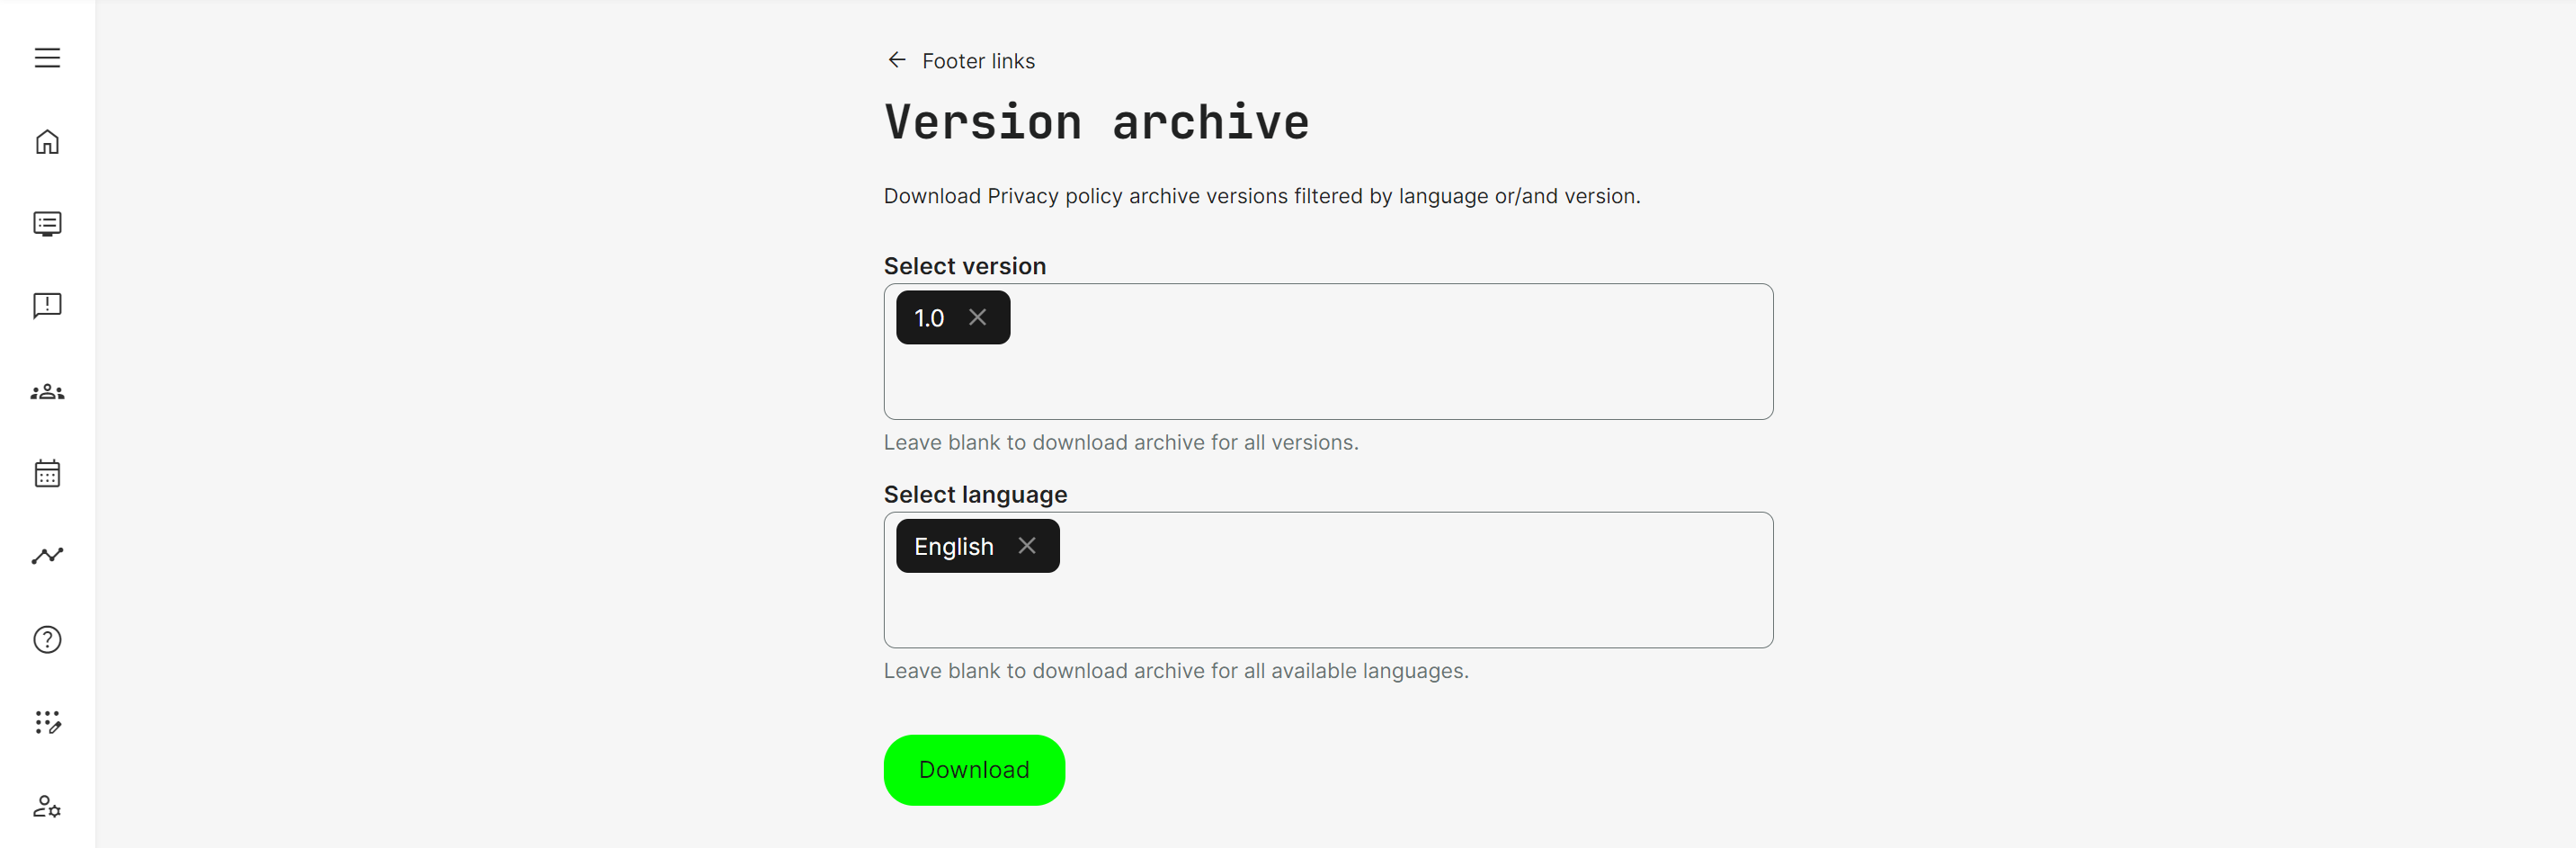Screen dimensions: 2576x848
Task: Remove the 1.0 version chip
Action: coord(977,317)
